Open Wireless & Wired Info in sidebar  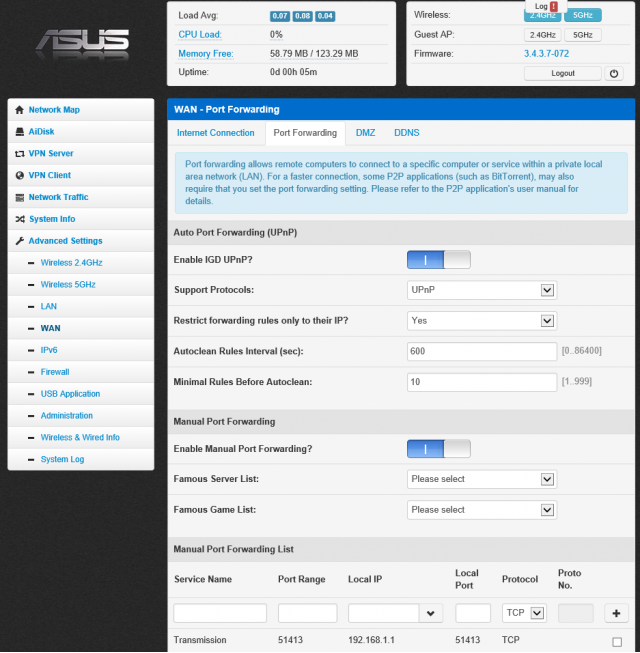pyautogui.click(x=80, y=438)
